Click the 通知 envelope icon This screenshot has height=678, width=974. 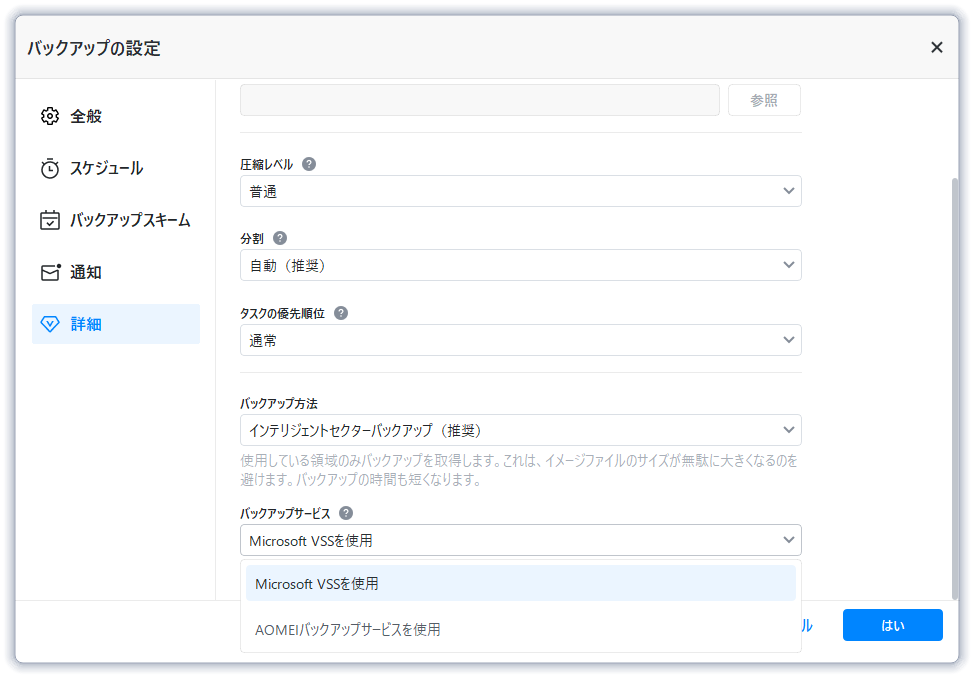50,272
